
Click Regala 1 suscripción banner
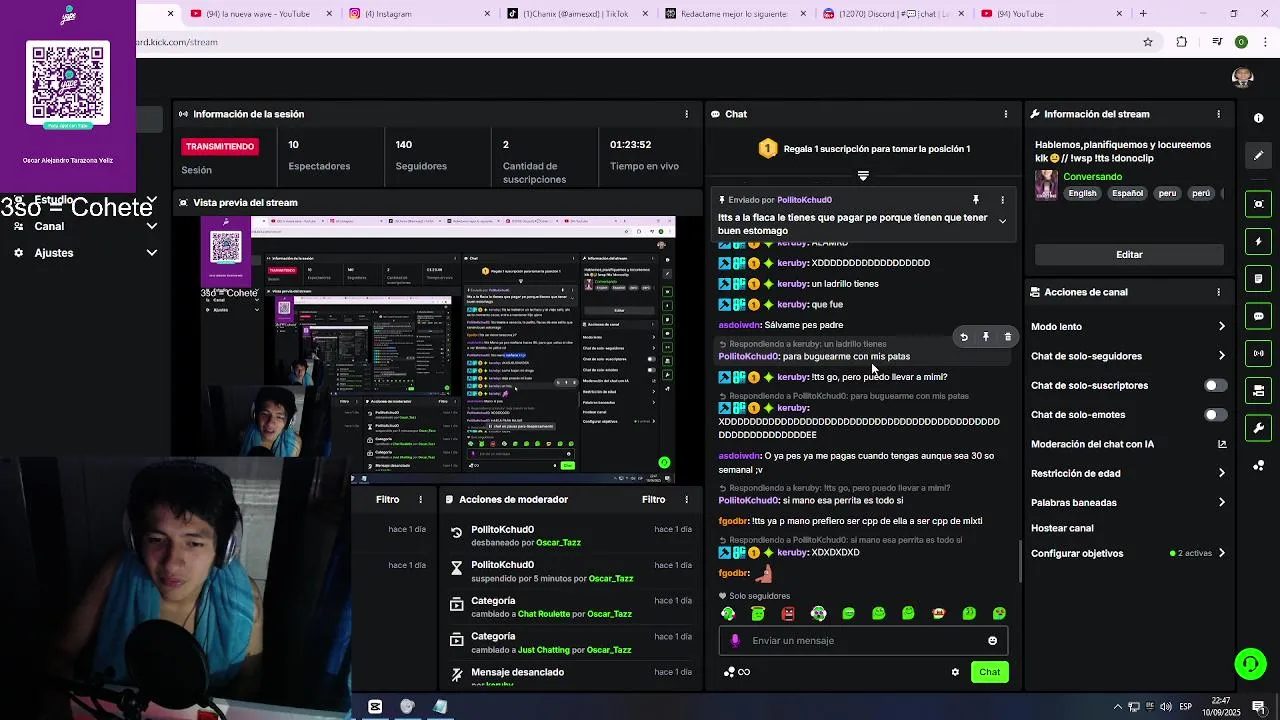(863, 149)
